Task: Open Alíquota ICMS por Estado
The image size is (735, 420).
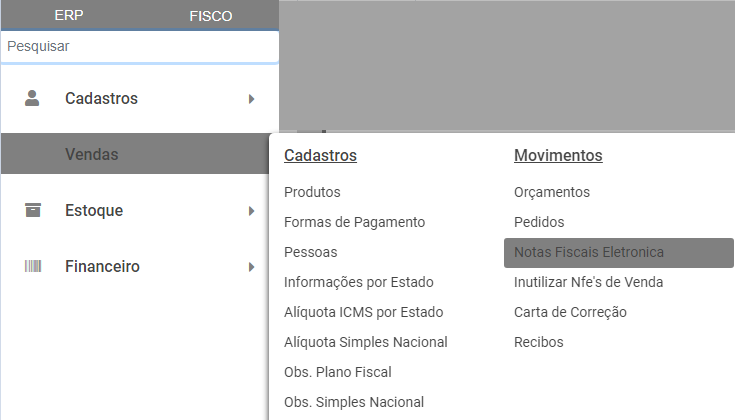Action: (363, 312)
